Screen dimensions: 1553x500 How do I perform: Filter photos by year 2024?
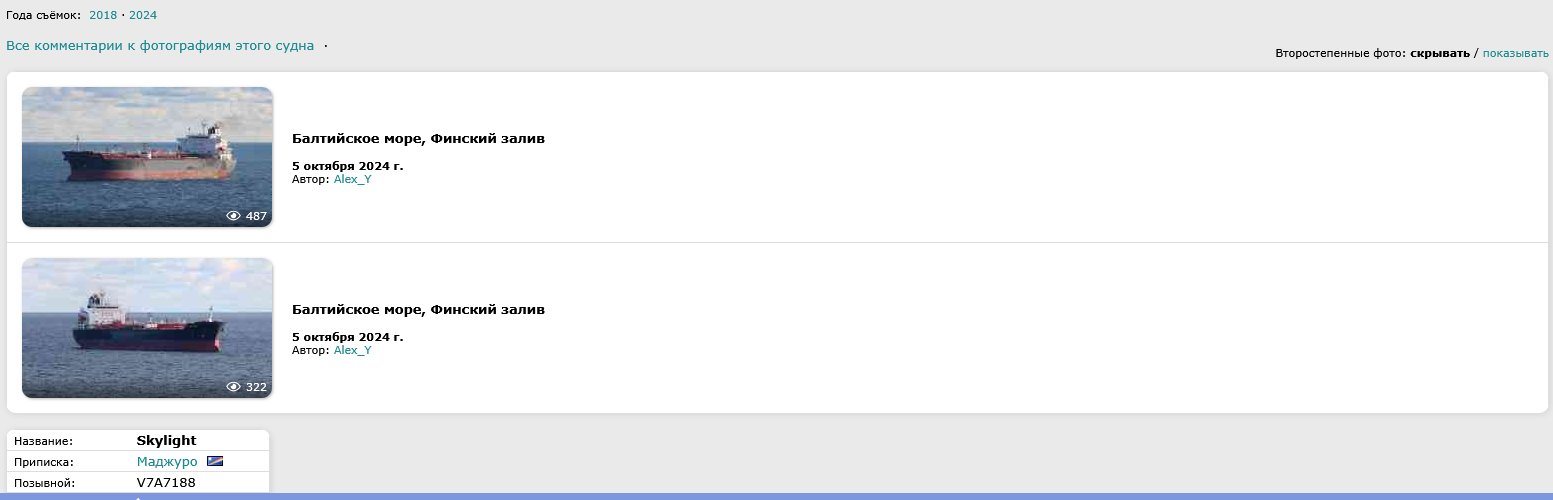click(143, 15)
